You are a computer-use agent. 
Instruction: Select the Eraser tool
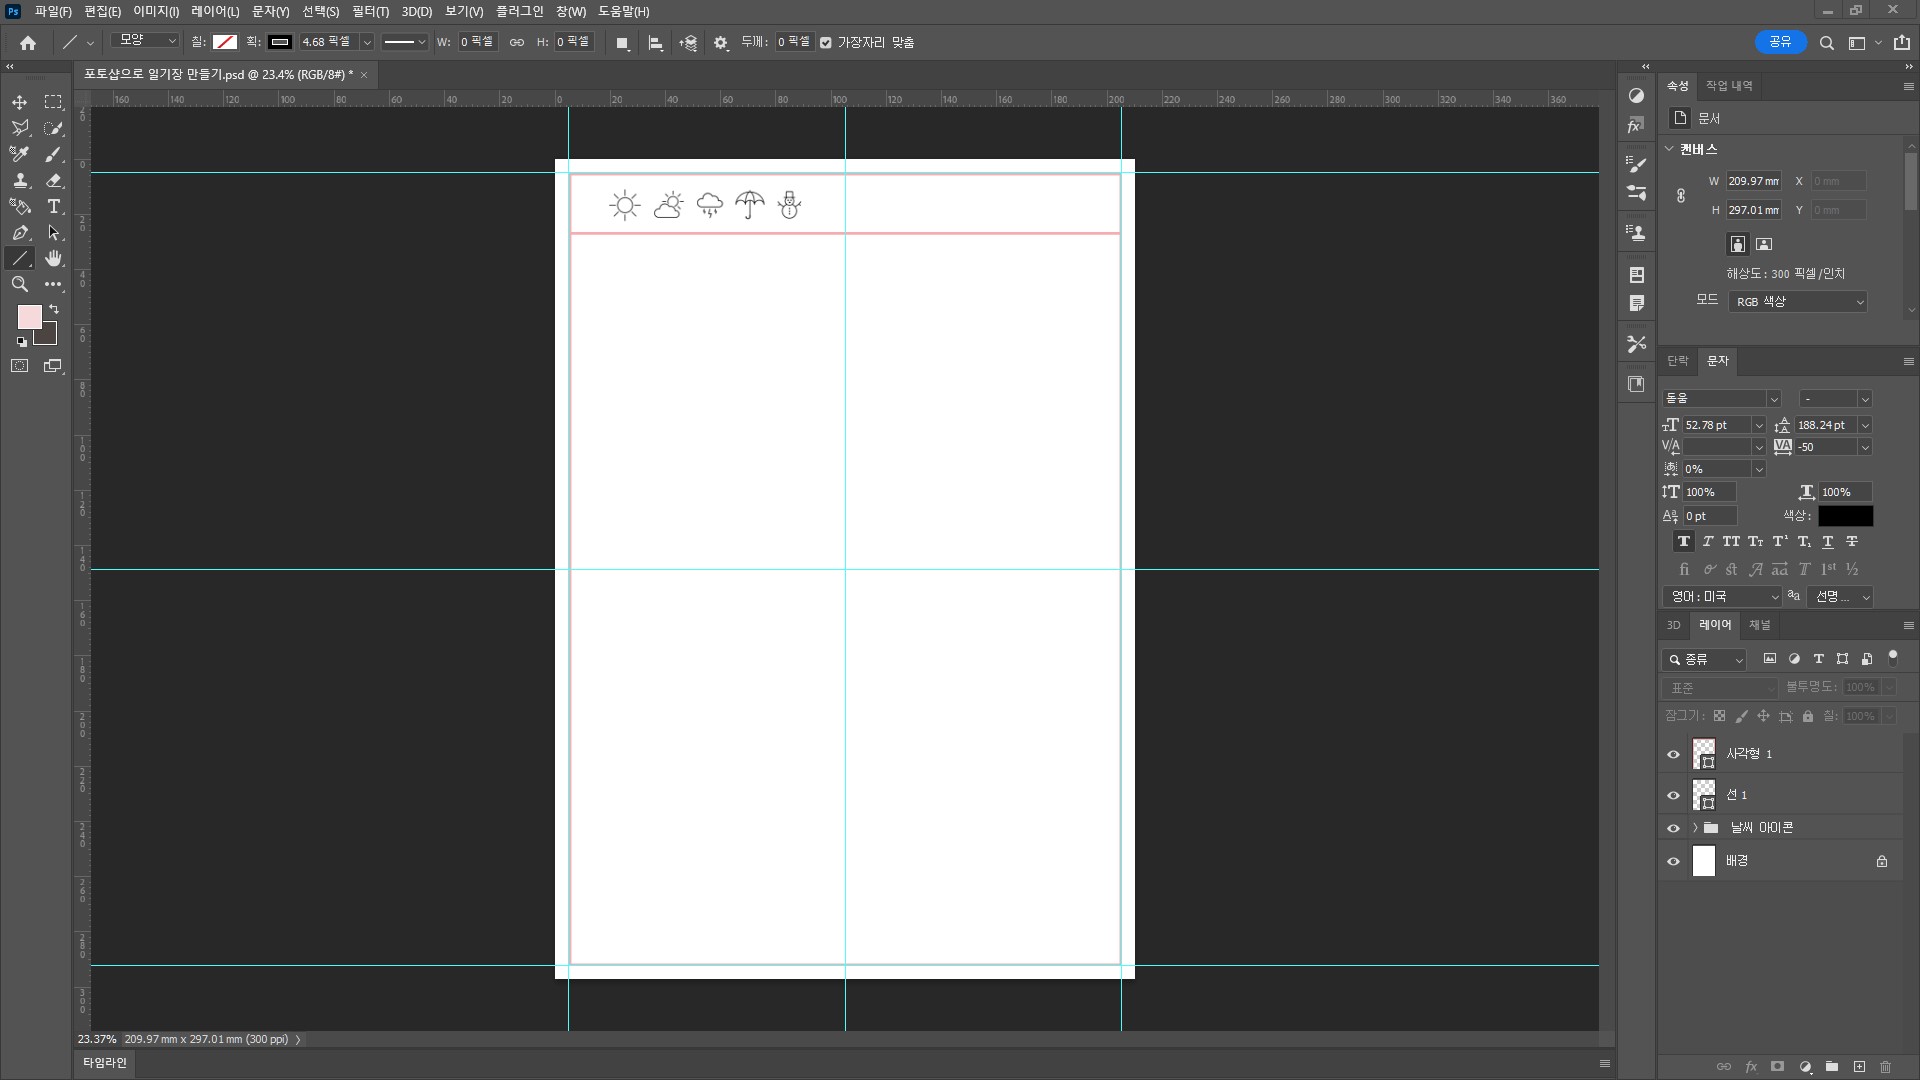[x=54, y=180]
